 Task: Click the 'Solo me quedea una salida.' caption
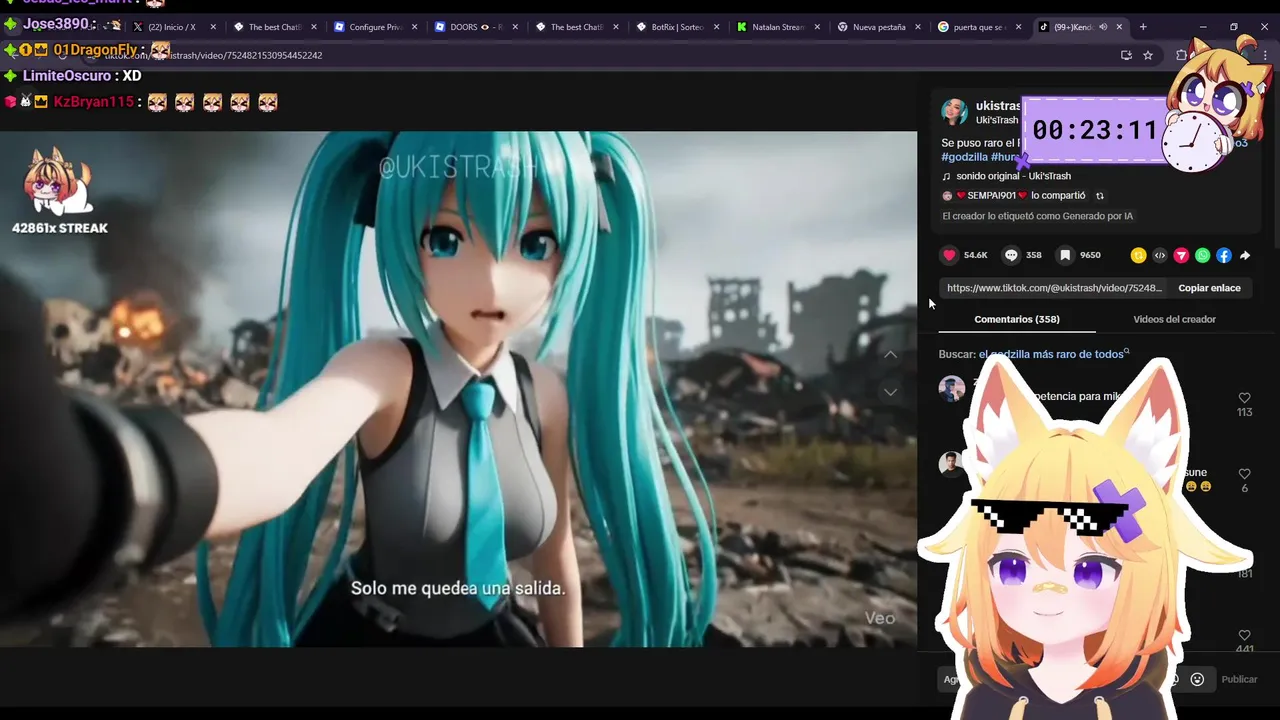click(x=458, y=588)
